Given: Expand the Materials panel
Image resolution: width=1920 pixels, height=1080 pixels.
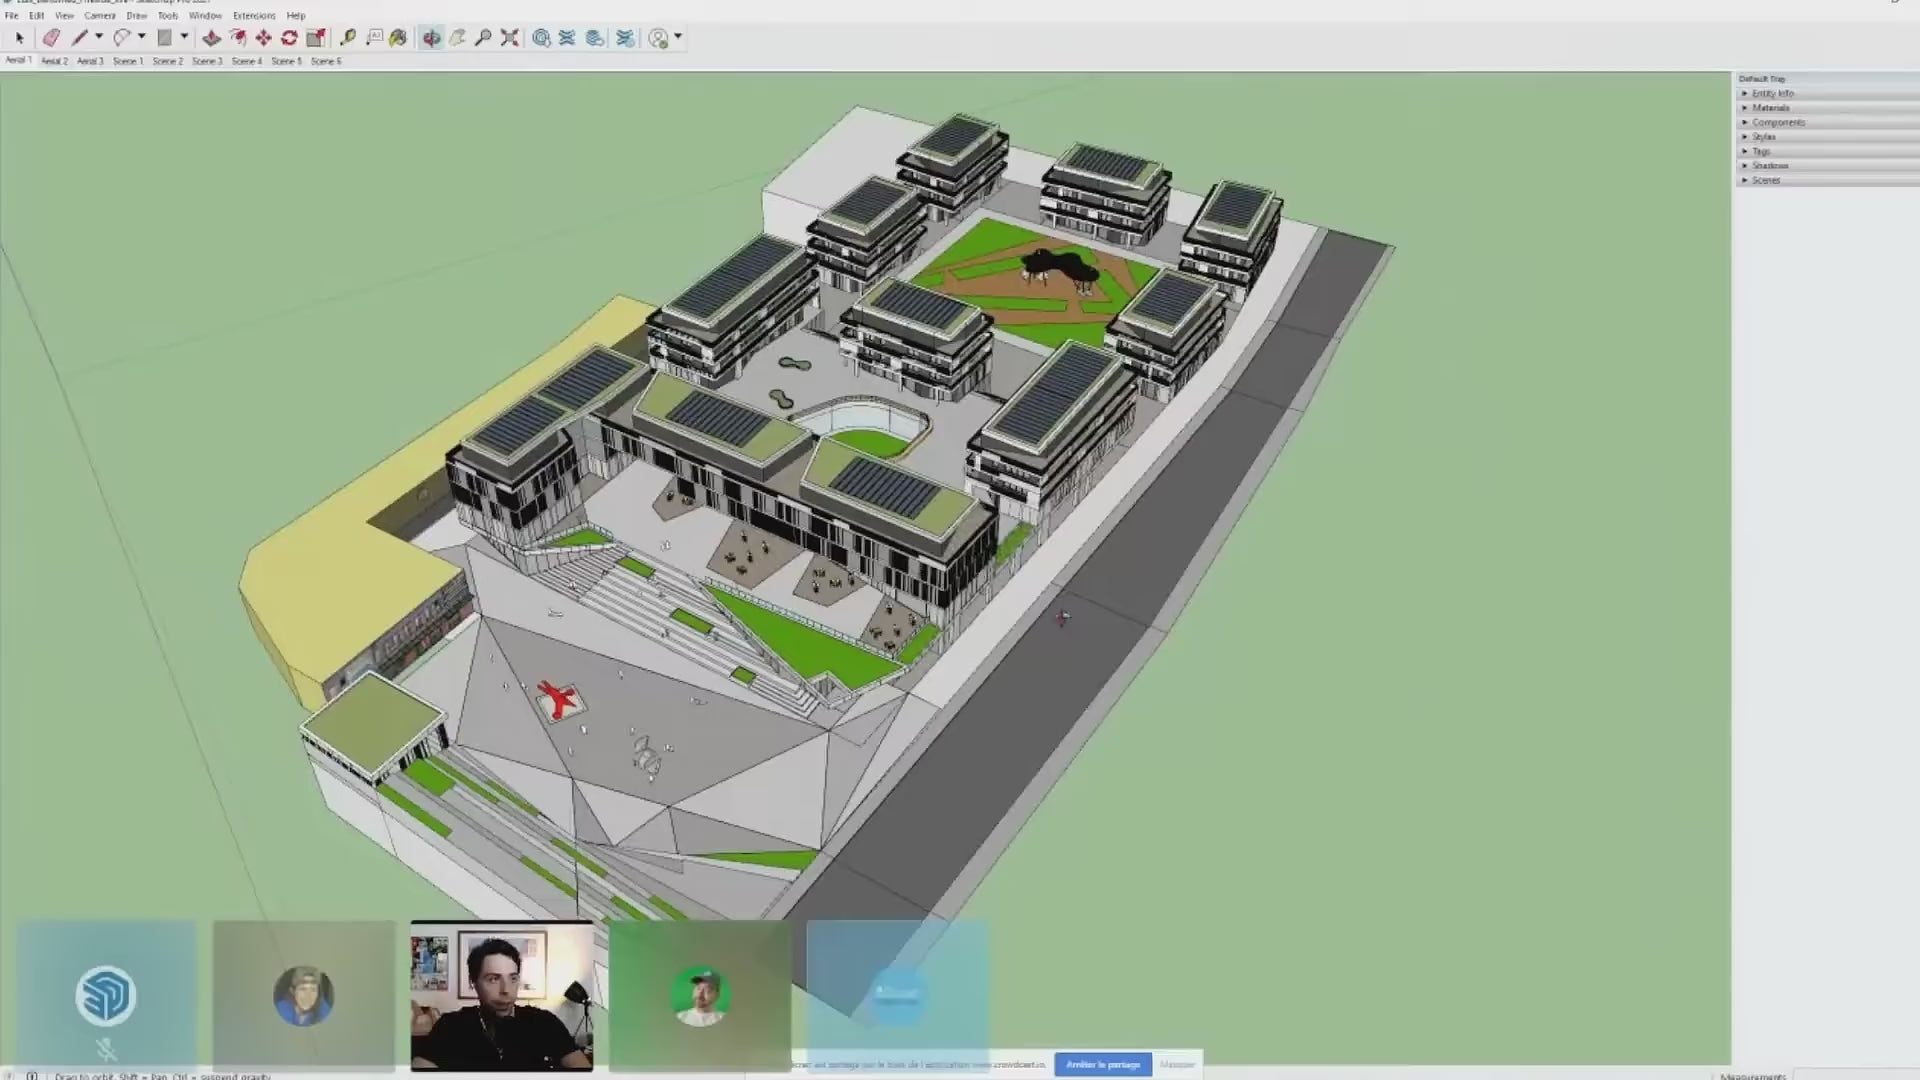Looking at the screenshot, I should 1828,108.
